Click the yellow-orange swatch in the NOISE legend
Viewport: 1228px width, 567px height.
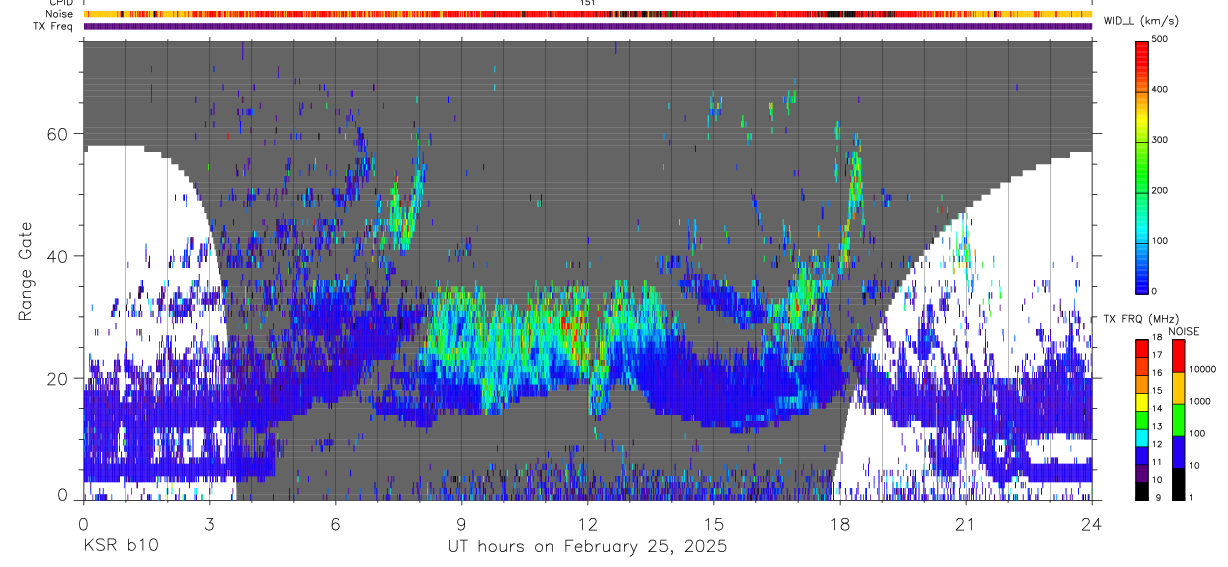[x=1177, y=388]
